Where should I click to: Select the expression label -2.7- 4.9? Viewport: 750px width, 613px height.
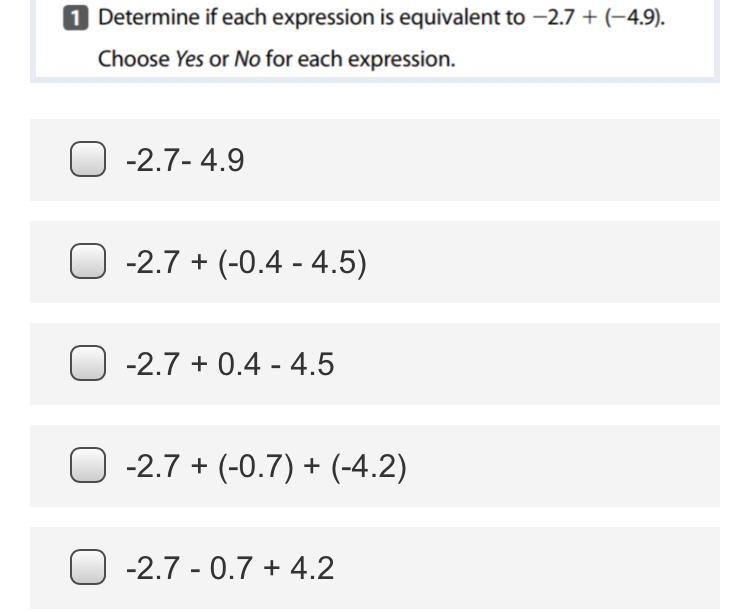185,160
